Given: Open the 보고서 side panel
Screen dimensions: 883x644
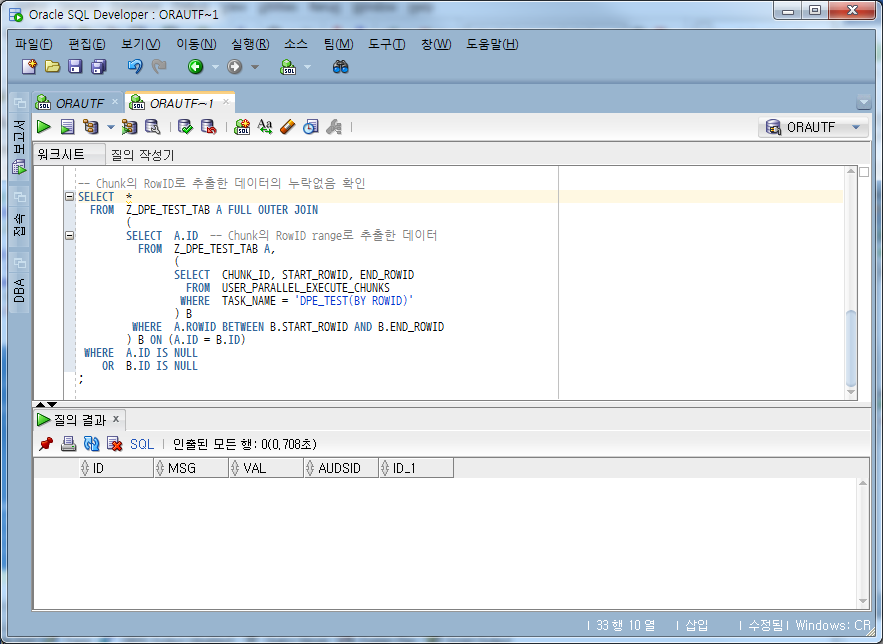Looking at the screenshot, I should point(19,146).
